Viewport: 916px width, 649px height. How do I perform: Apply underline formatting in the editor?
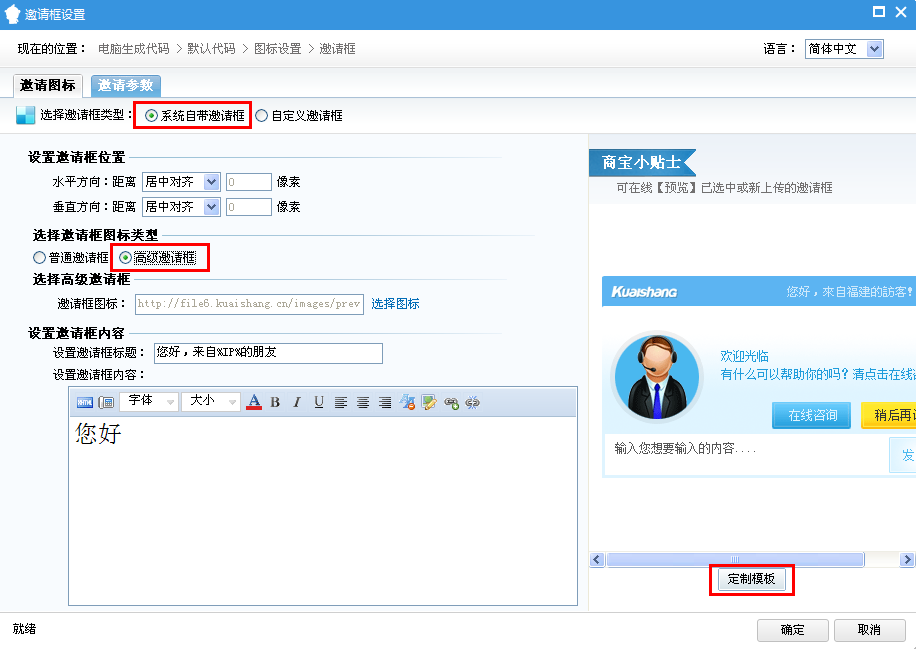pos(319,402)
